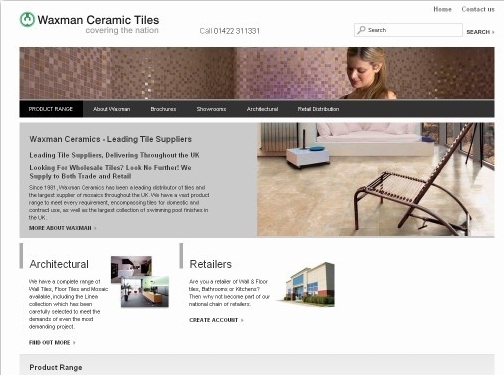Viewport: 504px width, 375px height.
Task: Click the tiled floor lounge chair photo
Action: pos(376,180)
